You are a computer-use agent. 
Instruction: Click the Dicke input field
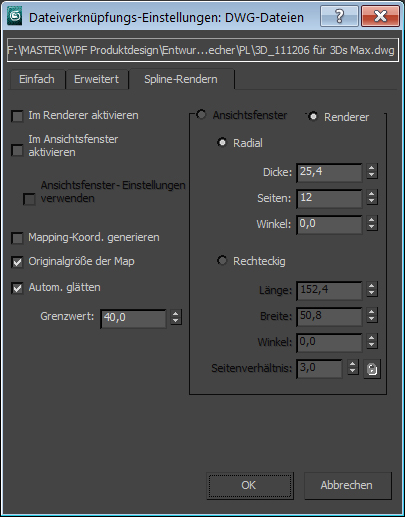(x=329, y=172)
